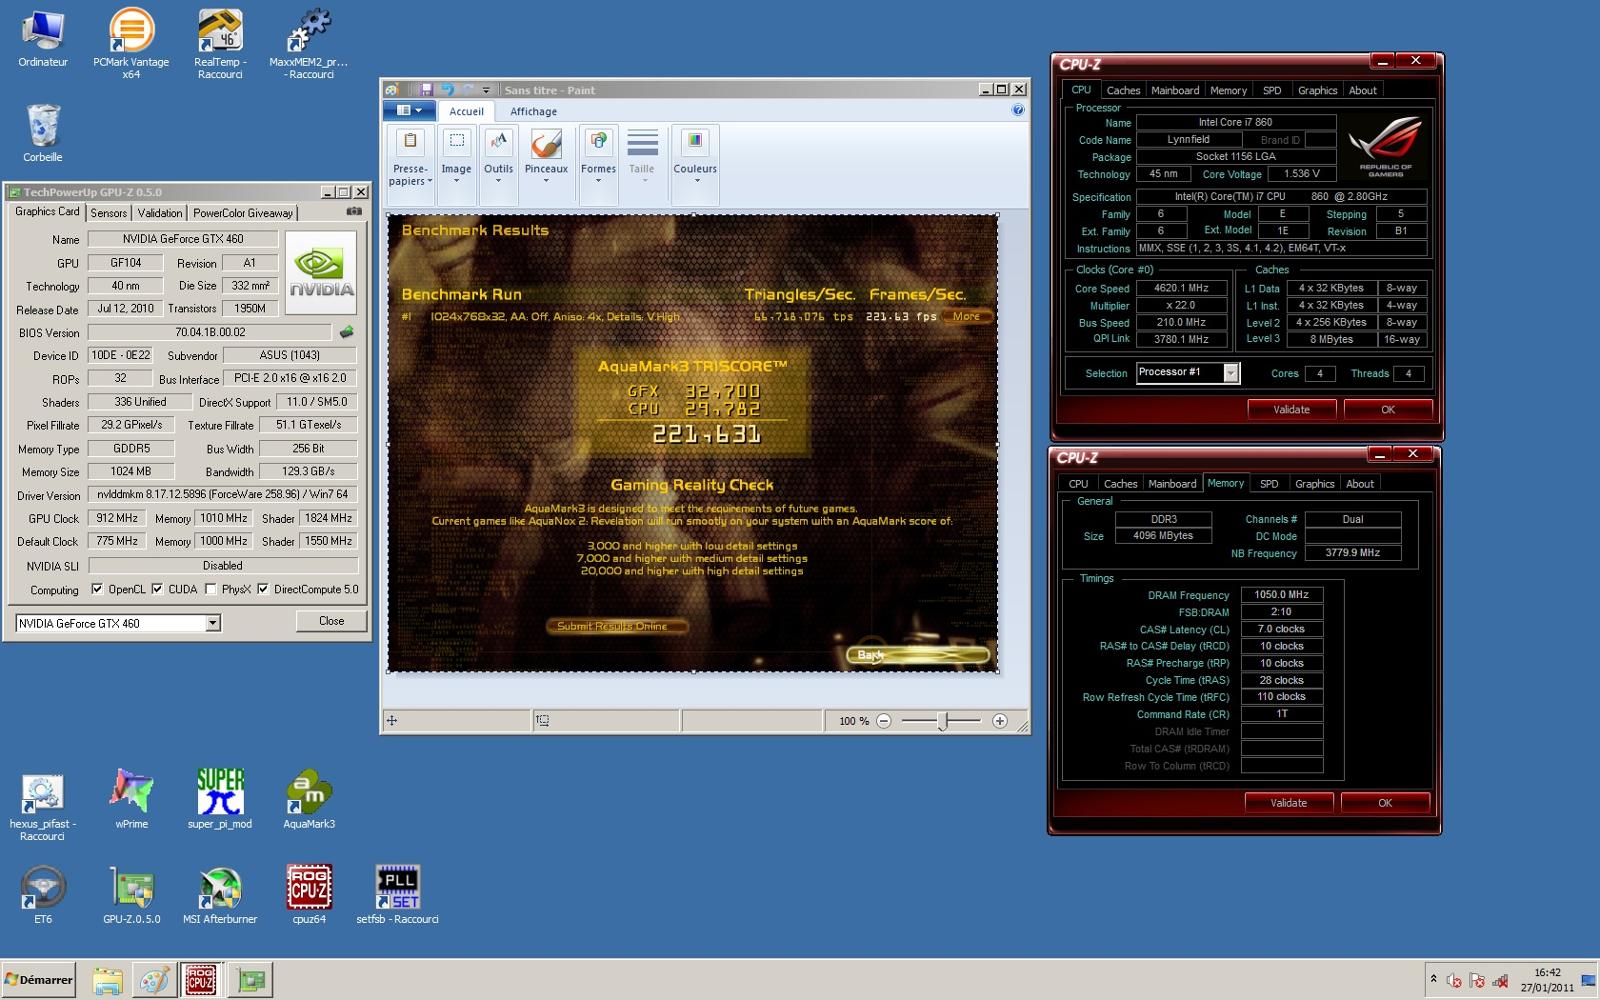Click Validate in the lower CPU-Z window
Image resolution: width=1600 pixels, height=1000 pixels.
[x=1288, y=803]
